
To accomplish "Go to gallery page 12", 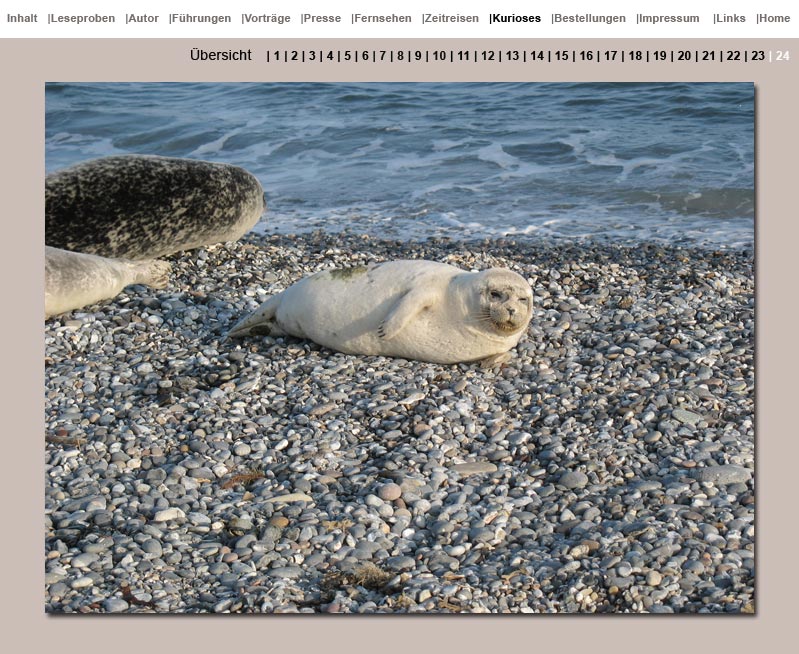I will [487, 56].
